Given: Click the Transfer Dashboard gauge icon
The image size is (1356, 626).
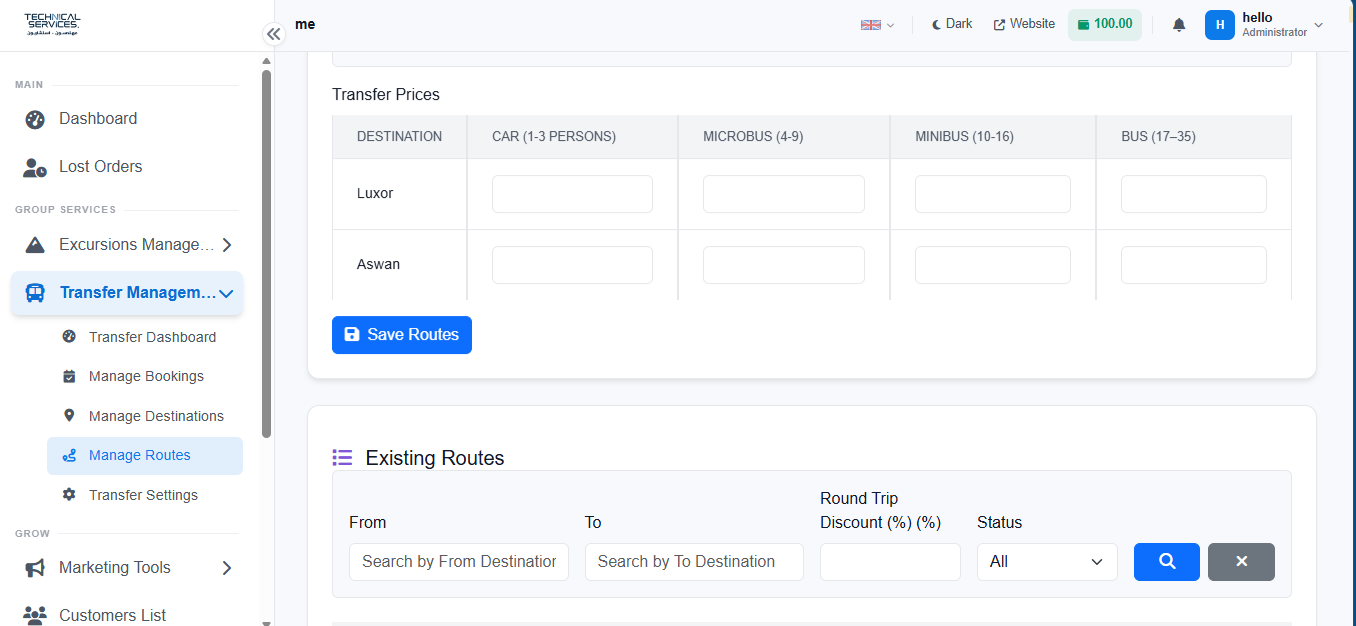Looking at the screenshot, I should pyautogui.click(x=69, y=337).
